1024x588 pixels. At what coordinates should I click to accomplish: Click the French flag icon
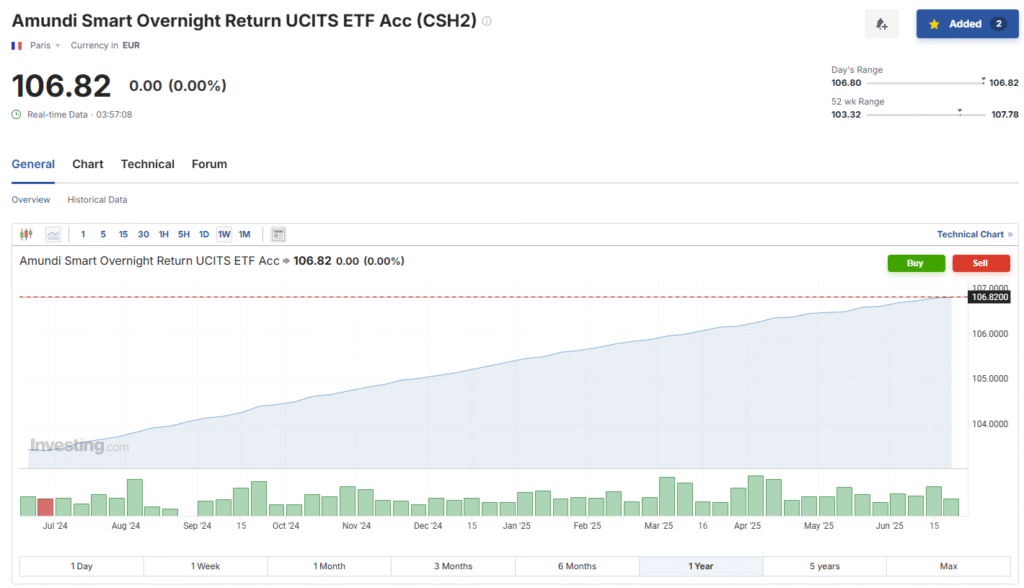14,45
